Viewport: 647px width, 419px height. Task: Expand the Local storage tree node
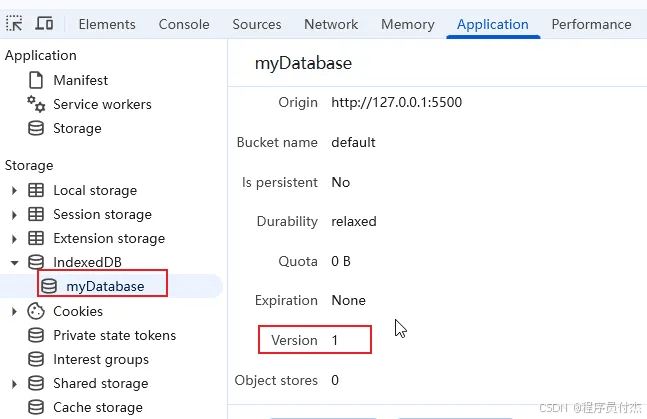(x=14, y=190)
